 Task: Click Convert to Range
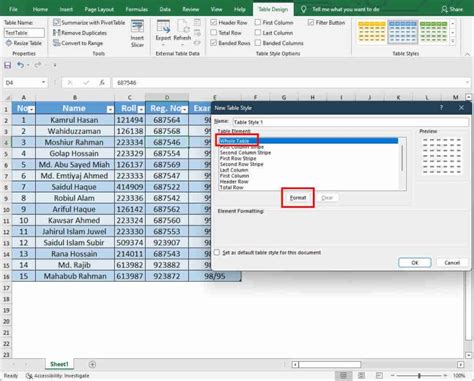coord(78,43)
